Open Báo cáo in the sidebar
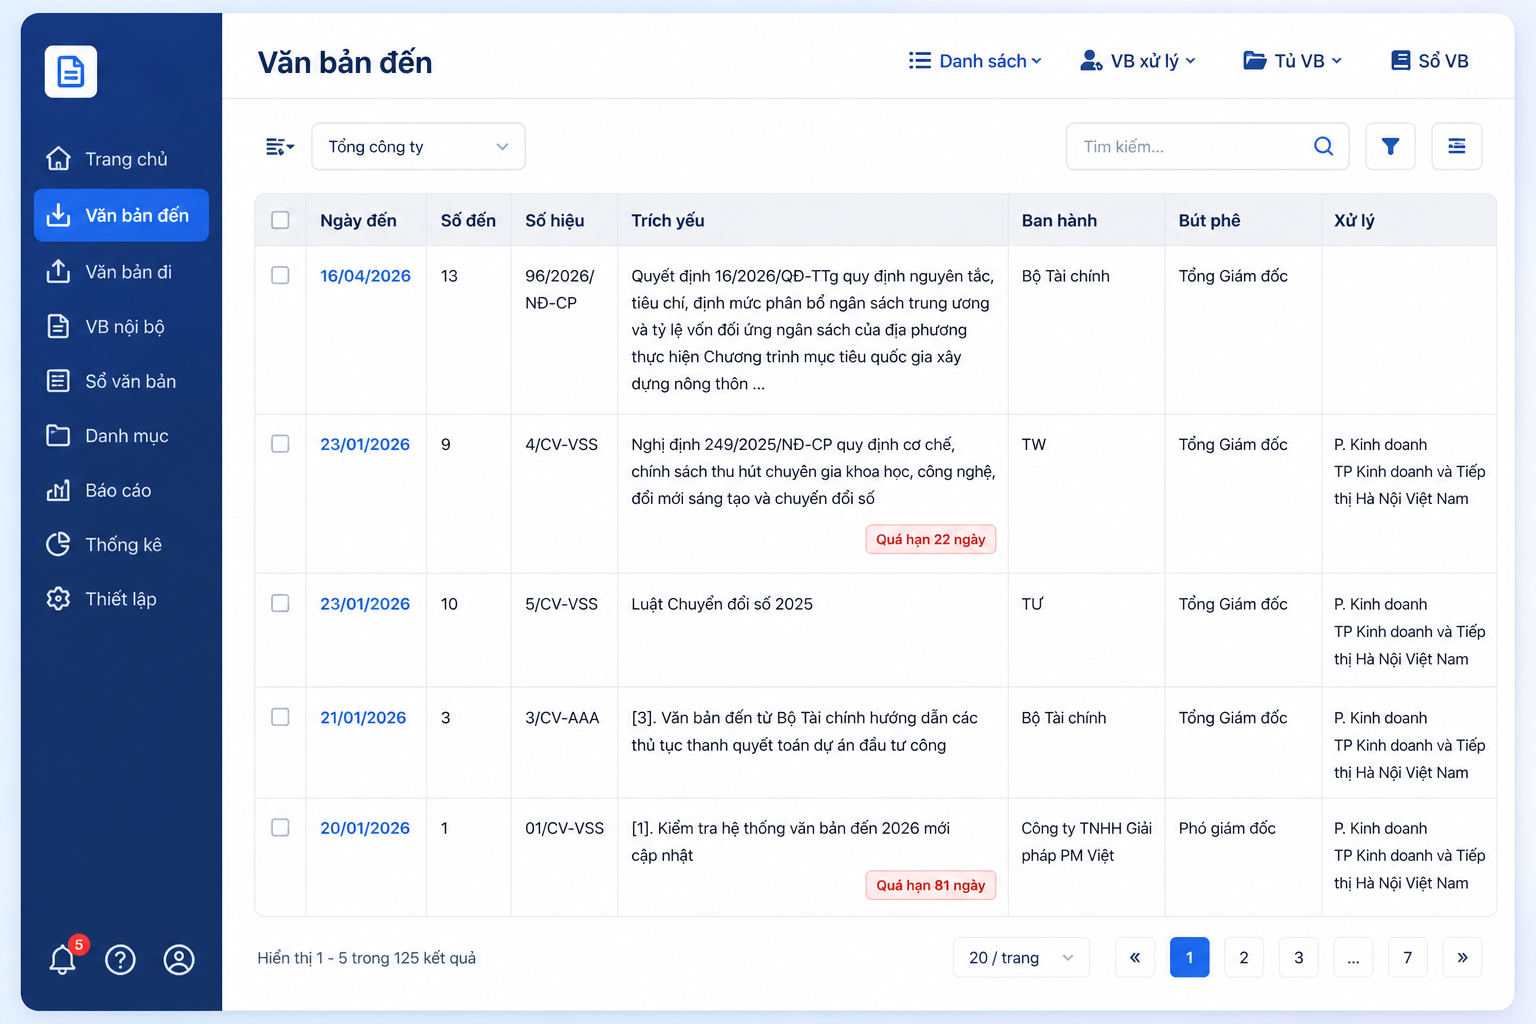 click(121, 490)
